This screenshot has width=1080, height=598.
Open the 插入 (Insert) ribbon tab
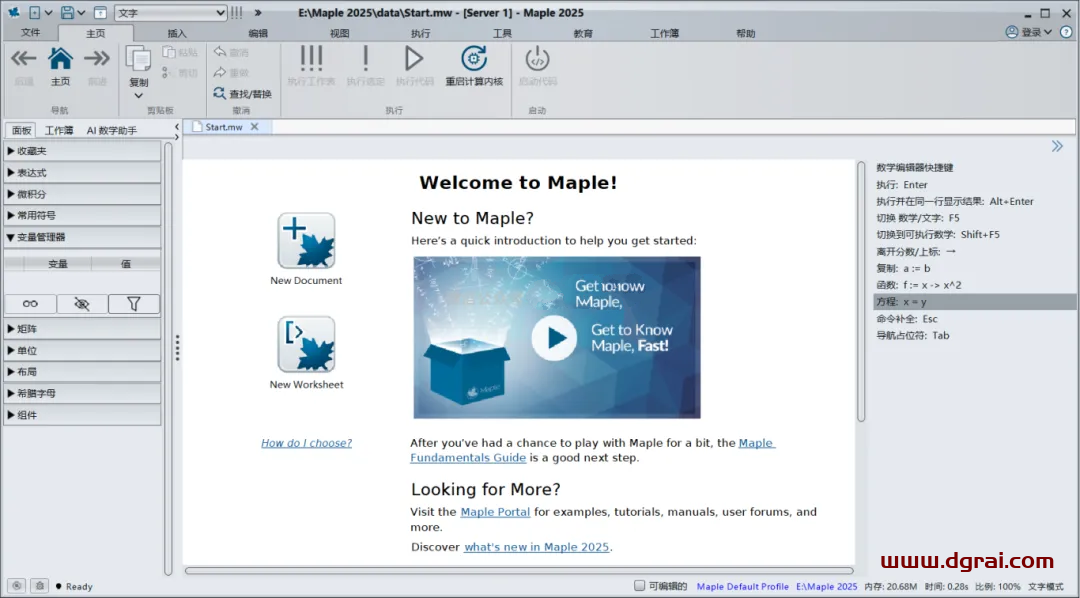point(176,33)
